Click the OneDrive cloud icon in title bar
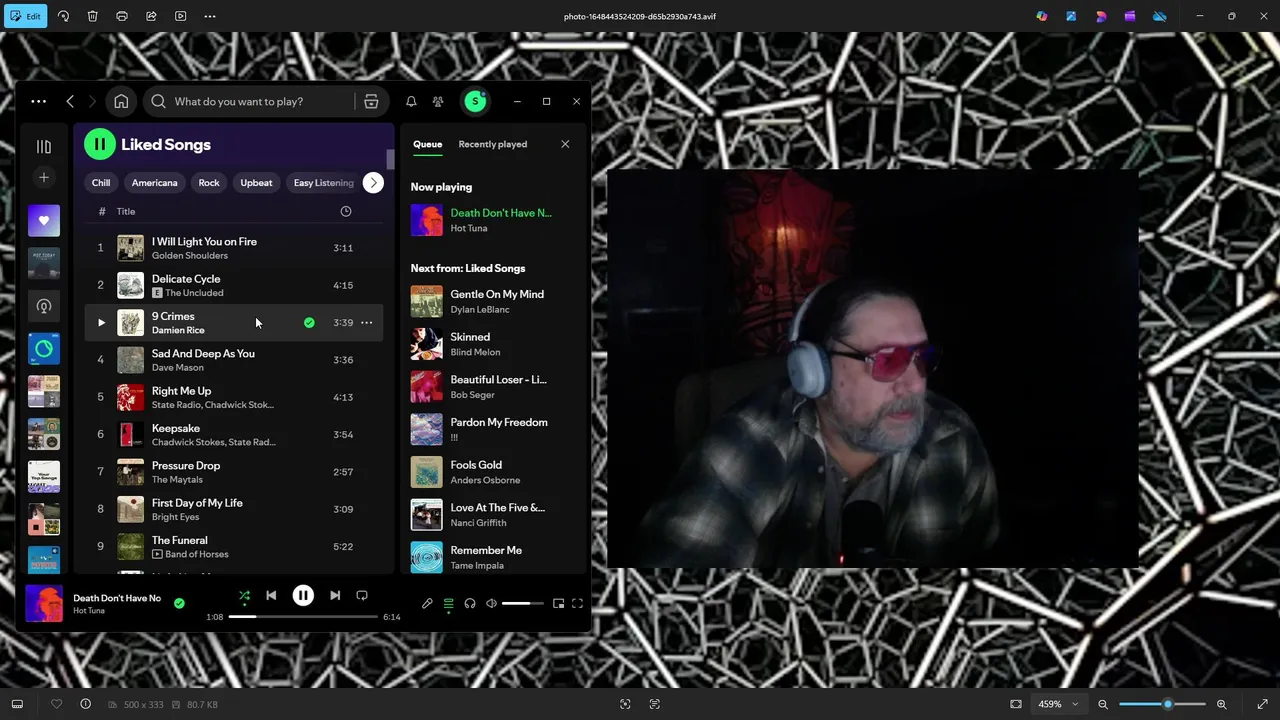This screenshot has height=720, width=1280. coord(1160,16)
